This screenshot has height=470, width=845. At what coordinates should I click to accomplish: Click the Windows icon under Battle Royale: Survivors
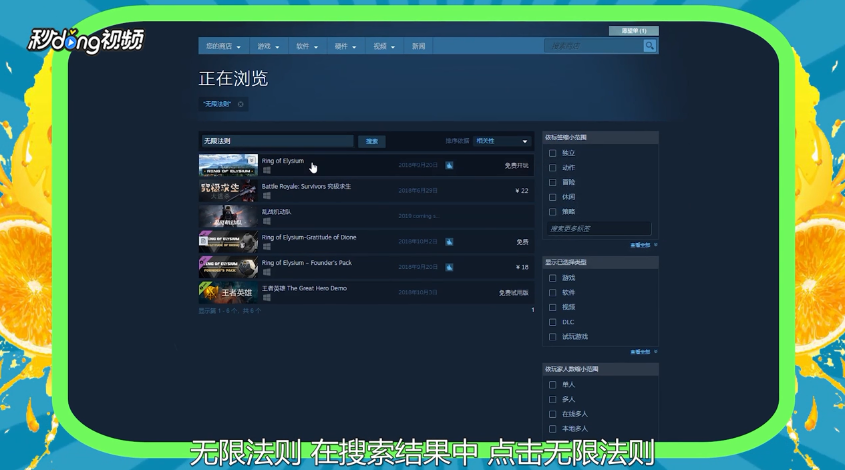point(266,196)
